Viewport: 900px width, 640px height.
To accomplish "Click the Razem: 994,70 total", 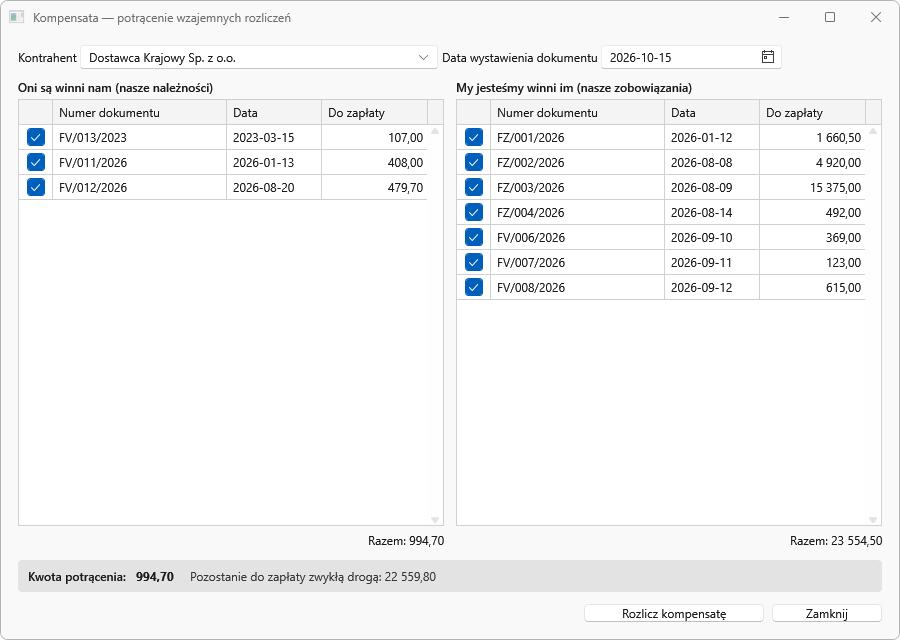I will tap(406, 541).
